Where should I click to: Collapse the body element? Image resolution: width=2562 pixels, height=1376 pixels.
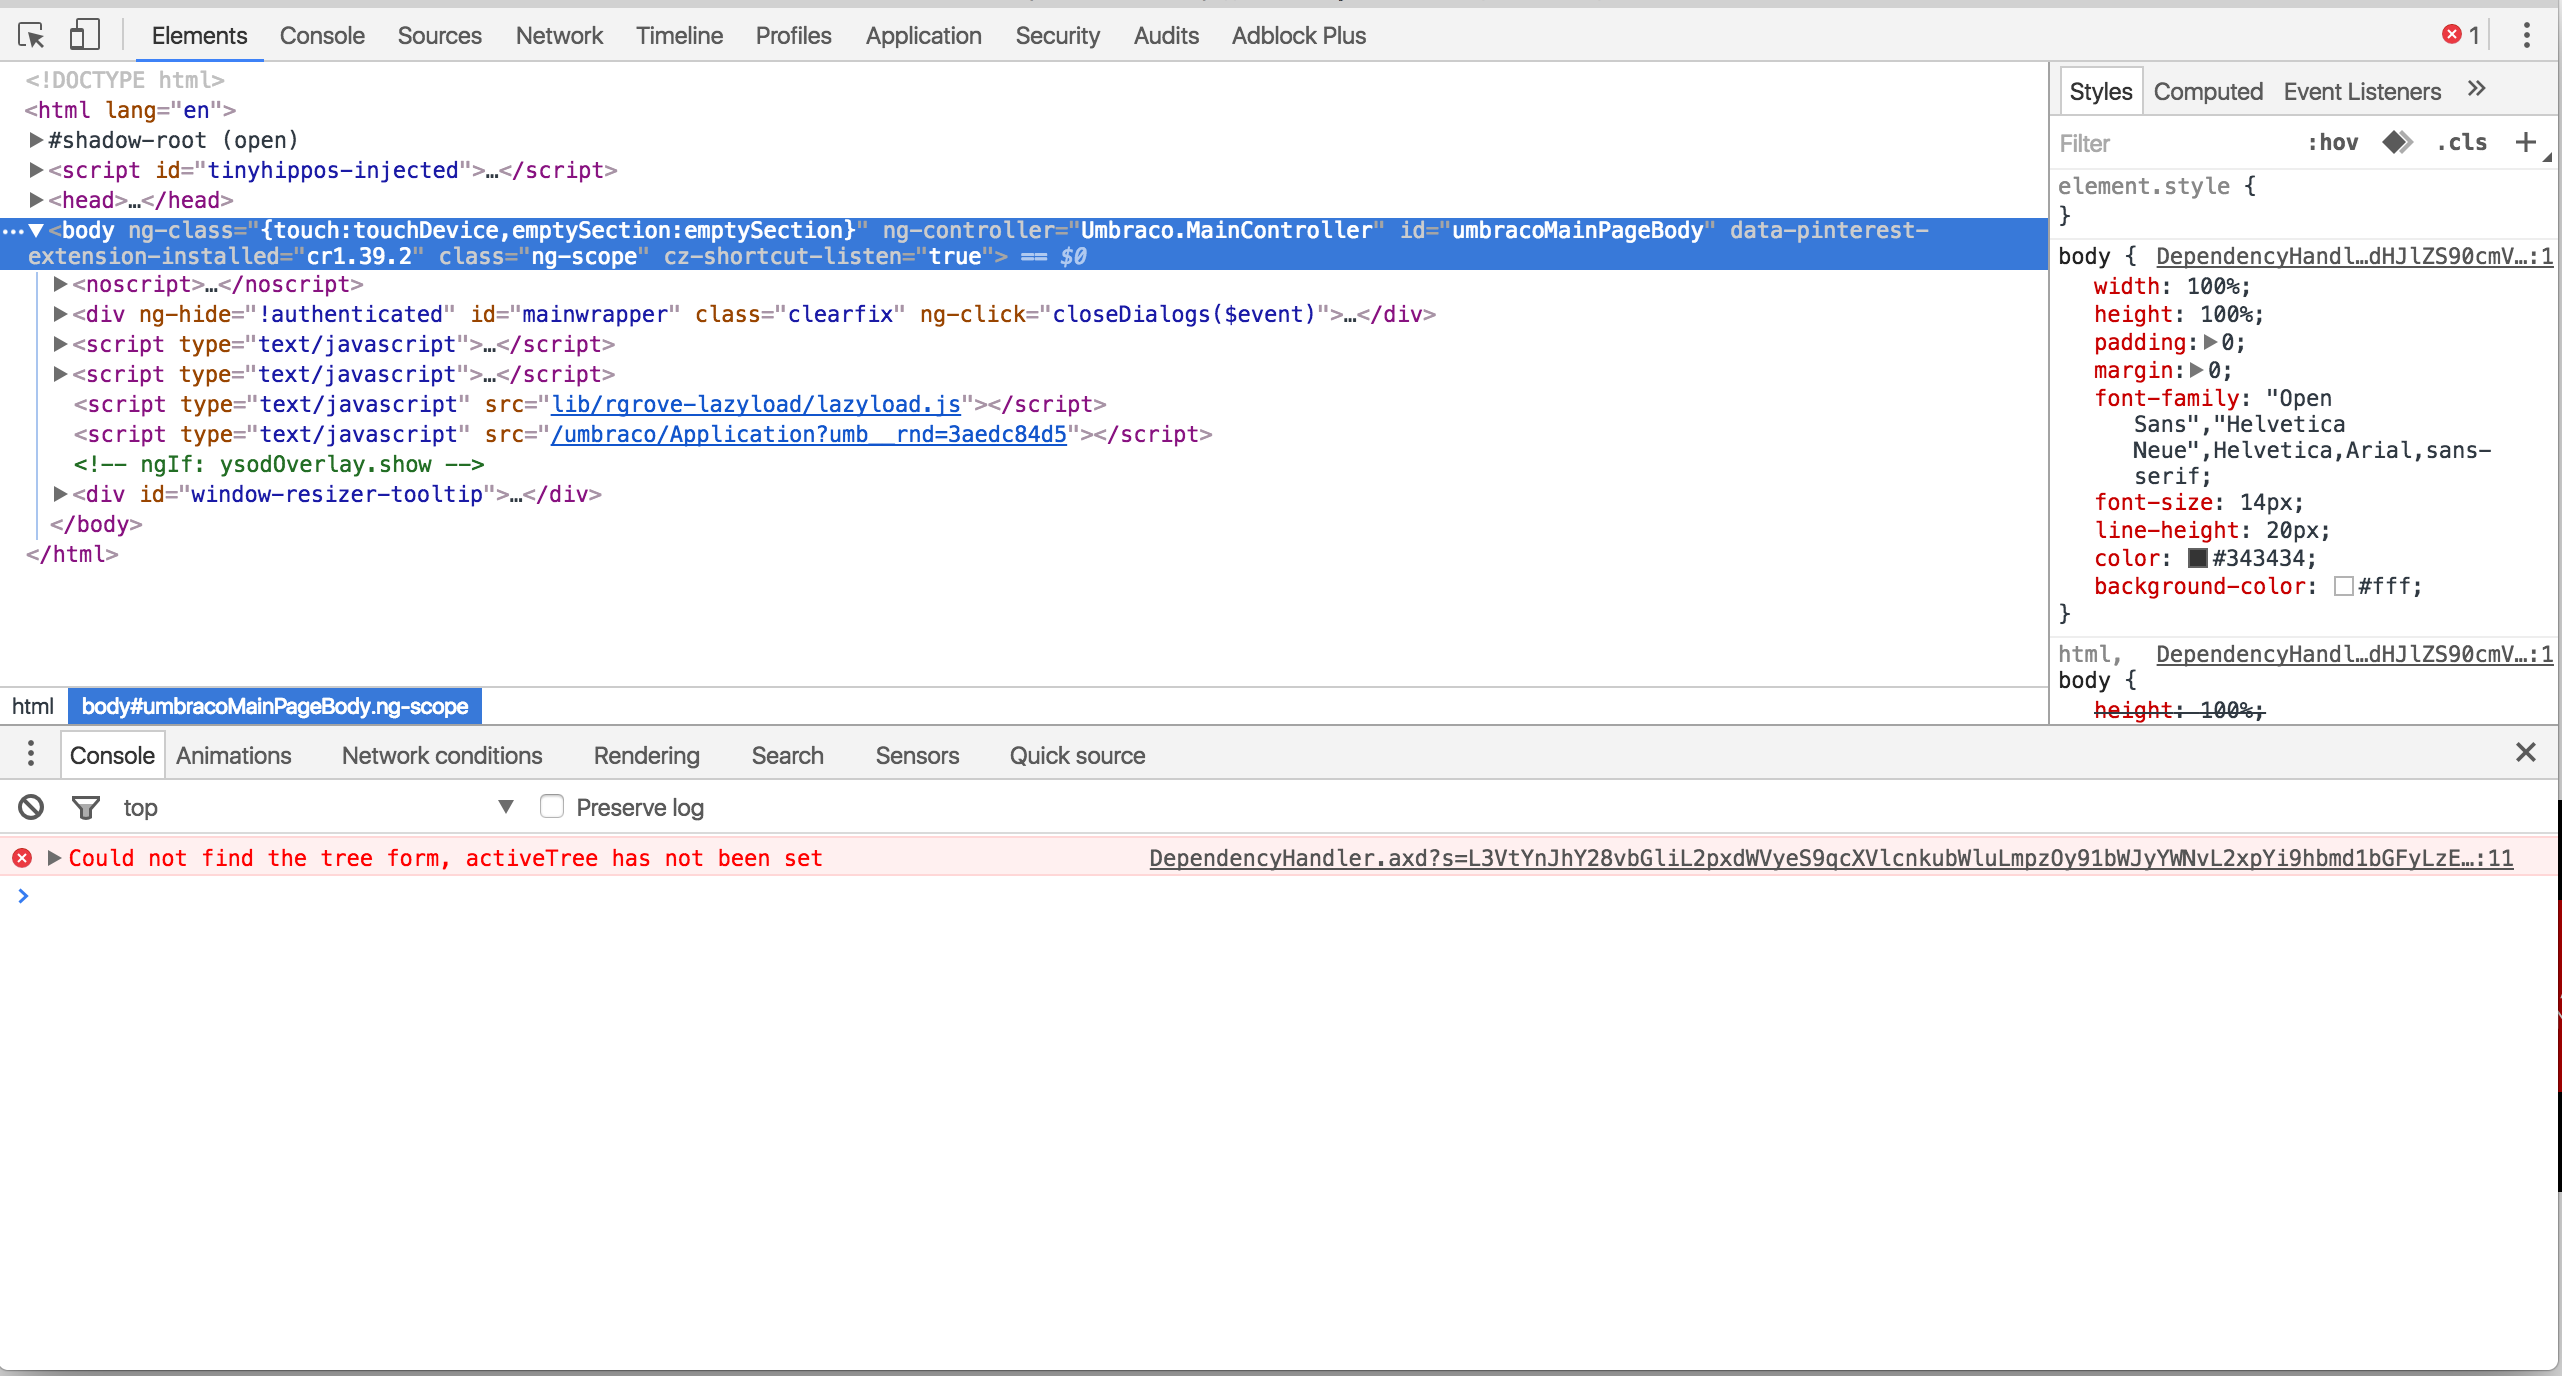tap(36, 230)
